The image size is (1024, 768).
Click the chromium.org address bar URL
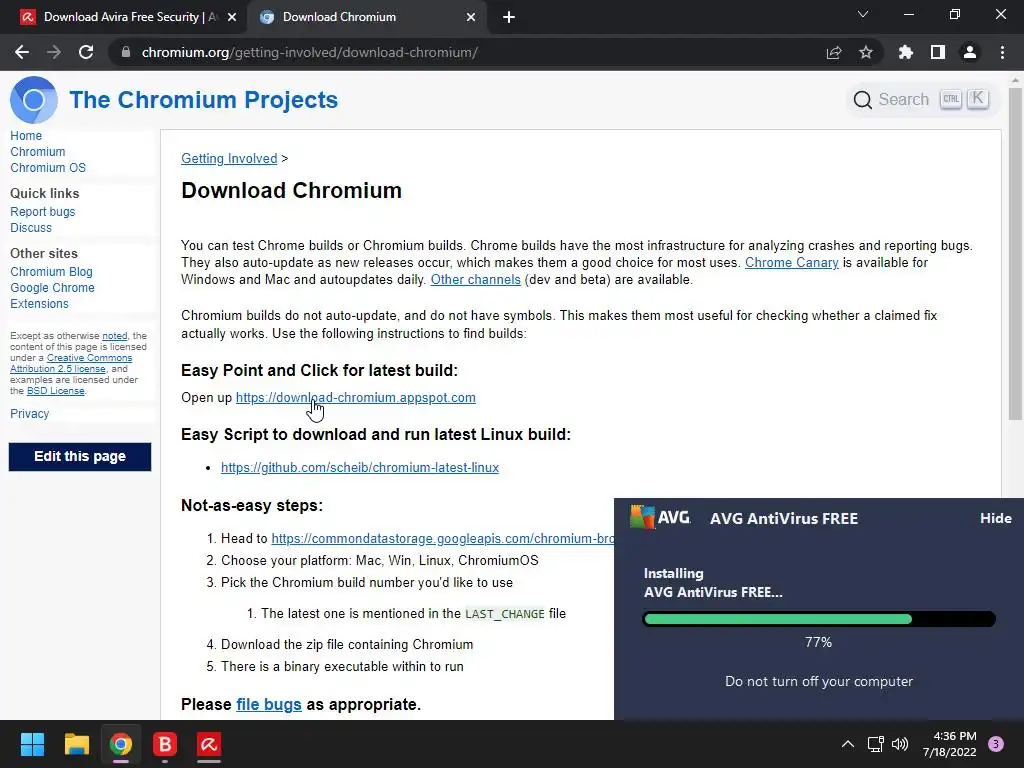[x=310, y=52]
